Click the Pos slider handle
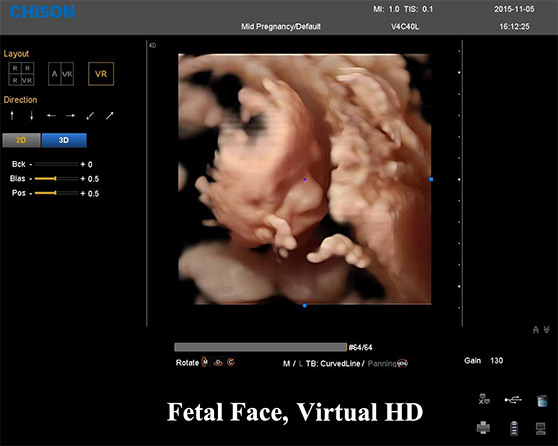The image size is (558, 446). (x=55, y=193)
